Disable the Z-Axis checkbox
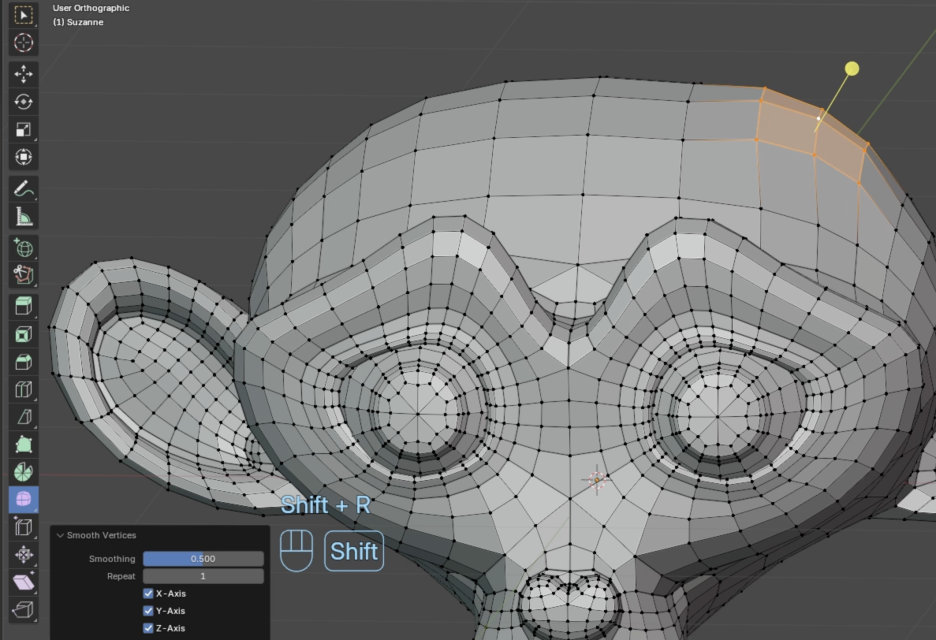This screenshot has height=640, width=936. 148,628
